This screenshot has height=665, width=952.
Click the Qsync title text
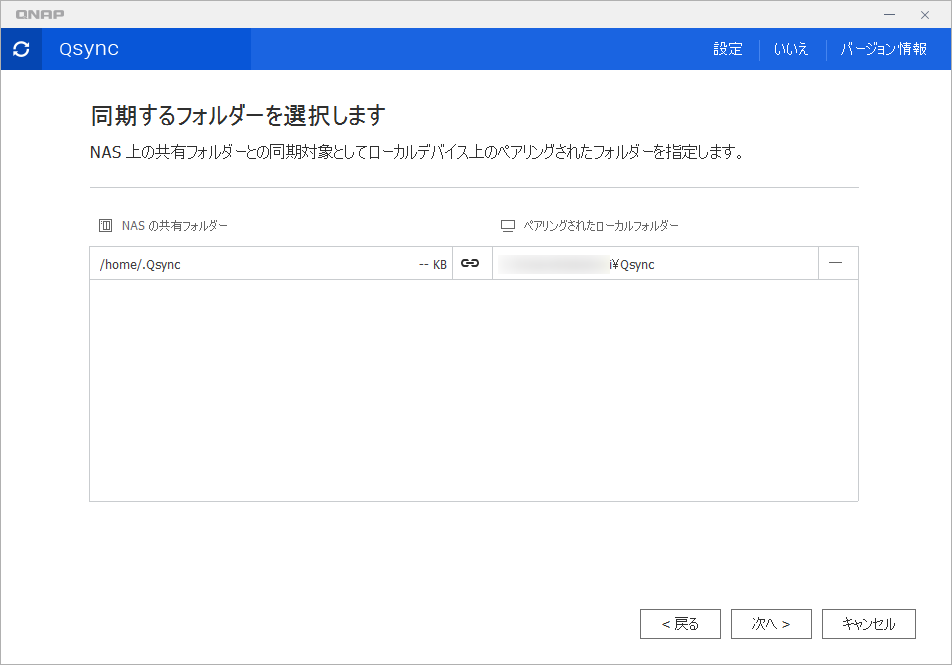click(89, 49)
